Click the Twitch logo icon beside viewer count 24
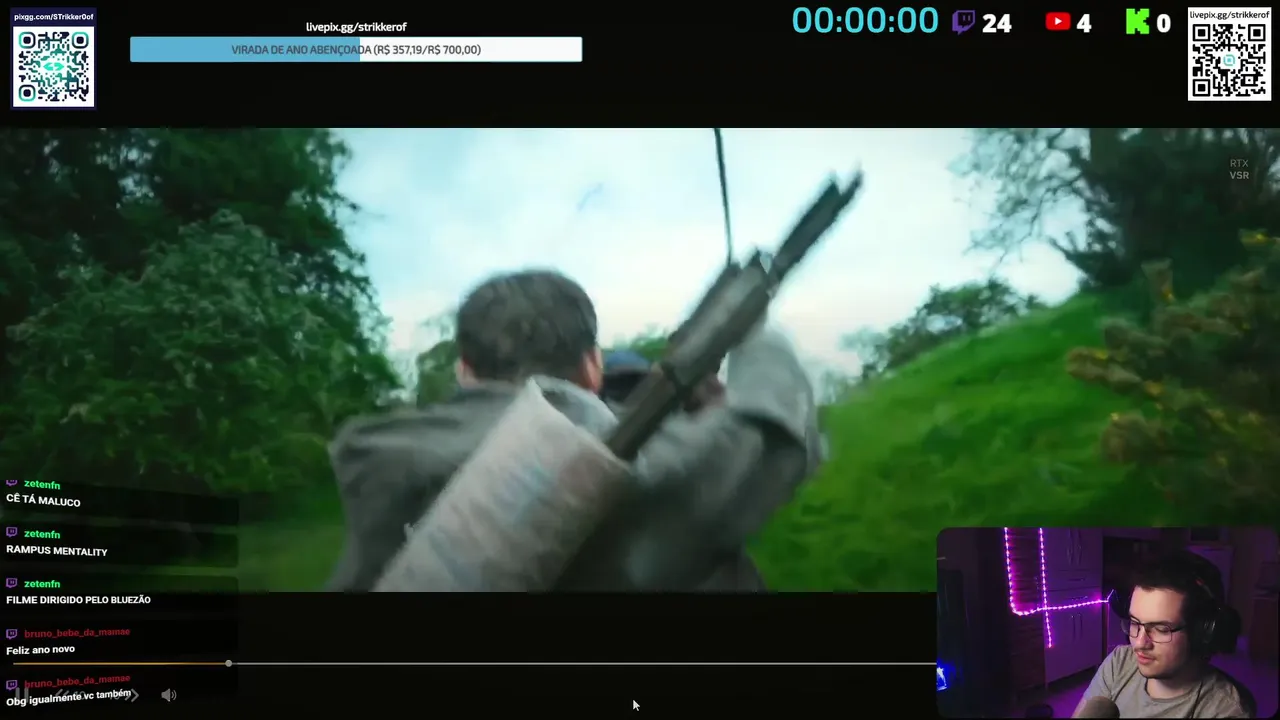 963,22
